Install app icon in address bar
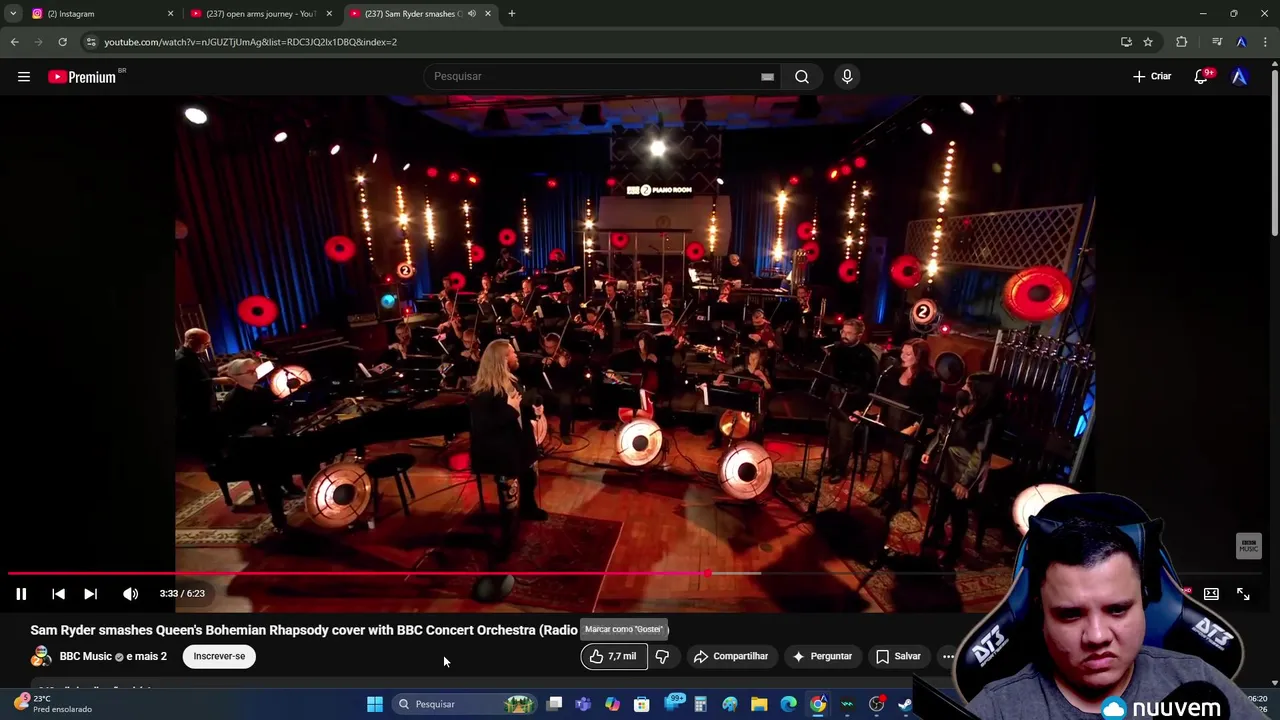Image resolution: width=1280 pixels, height=720 pixels. (1126, 42)
